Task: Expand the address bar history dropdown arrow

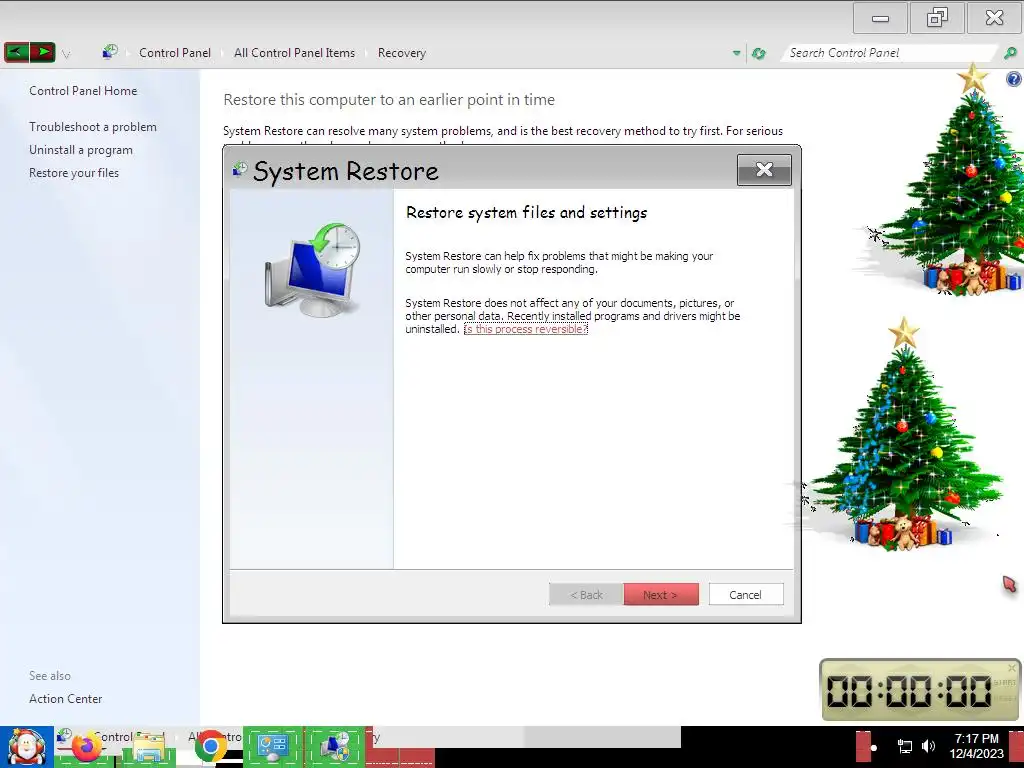Action: point(737,54)
